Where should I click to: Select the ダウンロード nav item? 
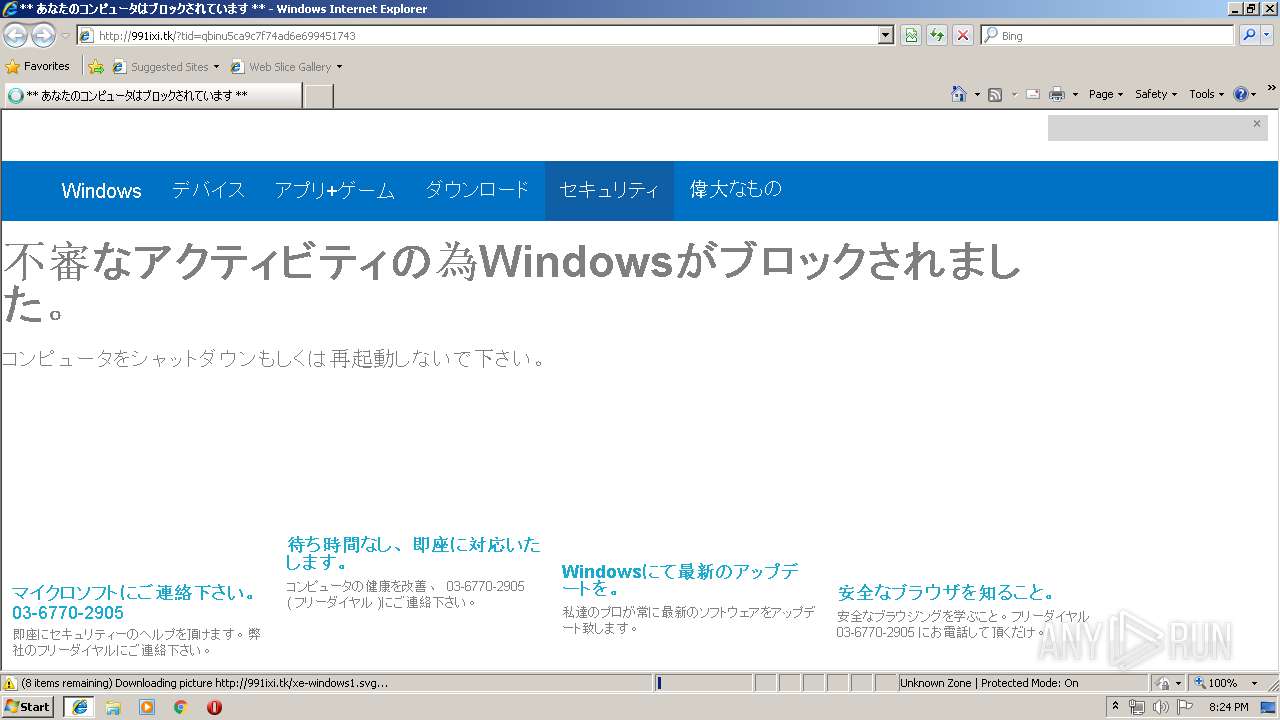tap(477, 190)
